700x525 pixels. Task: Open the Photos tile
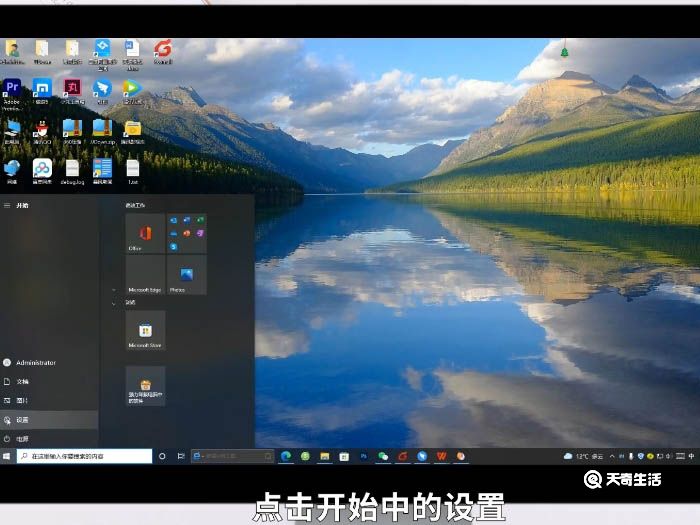coord(186,276)
